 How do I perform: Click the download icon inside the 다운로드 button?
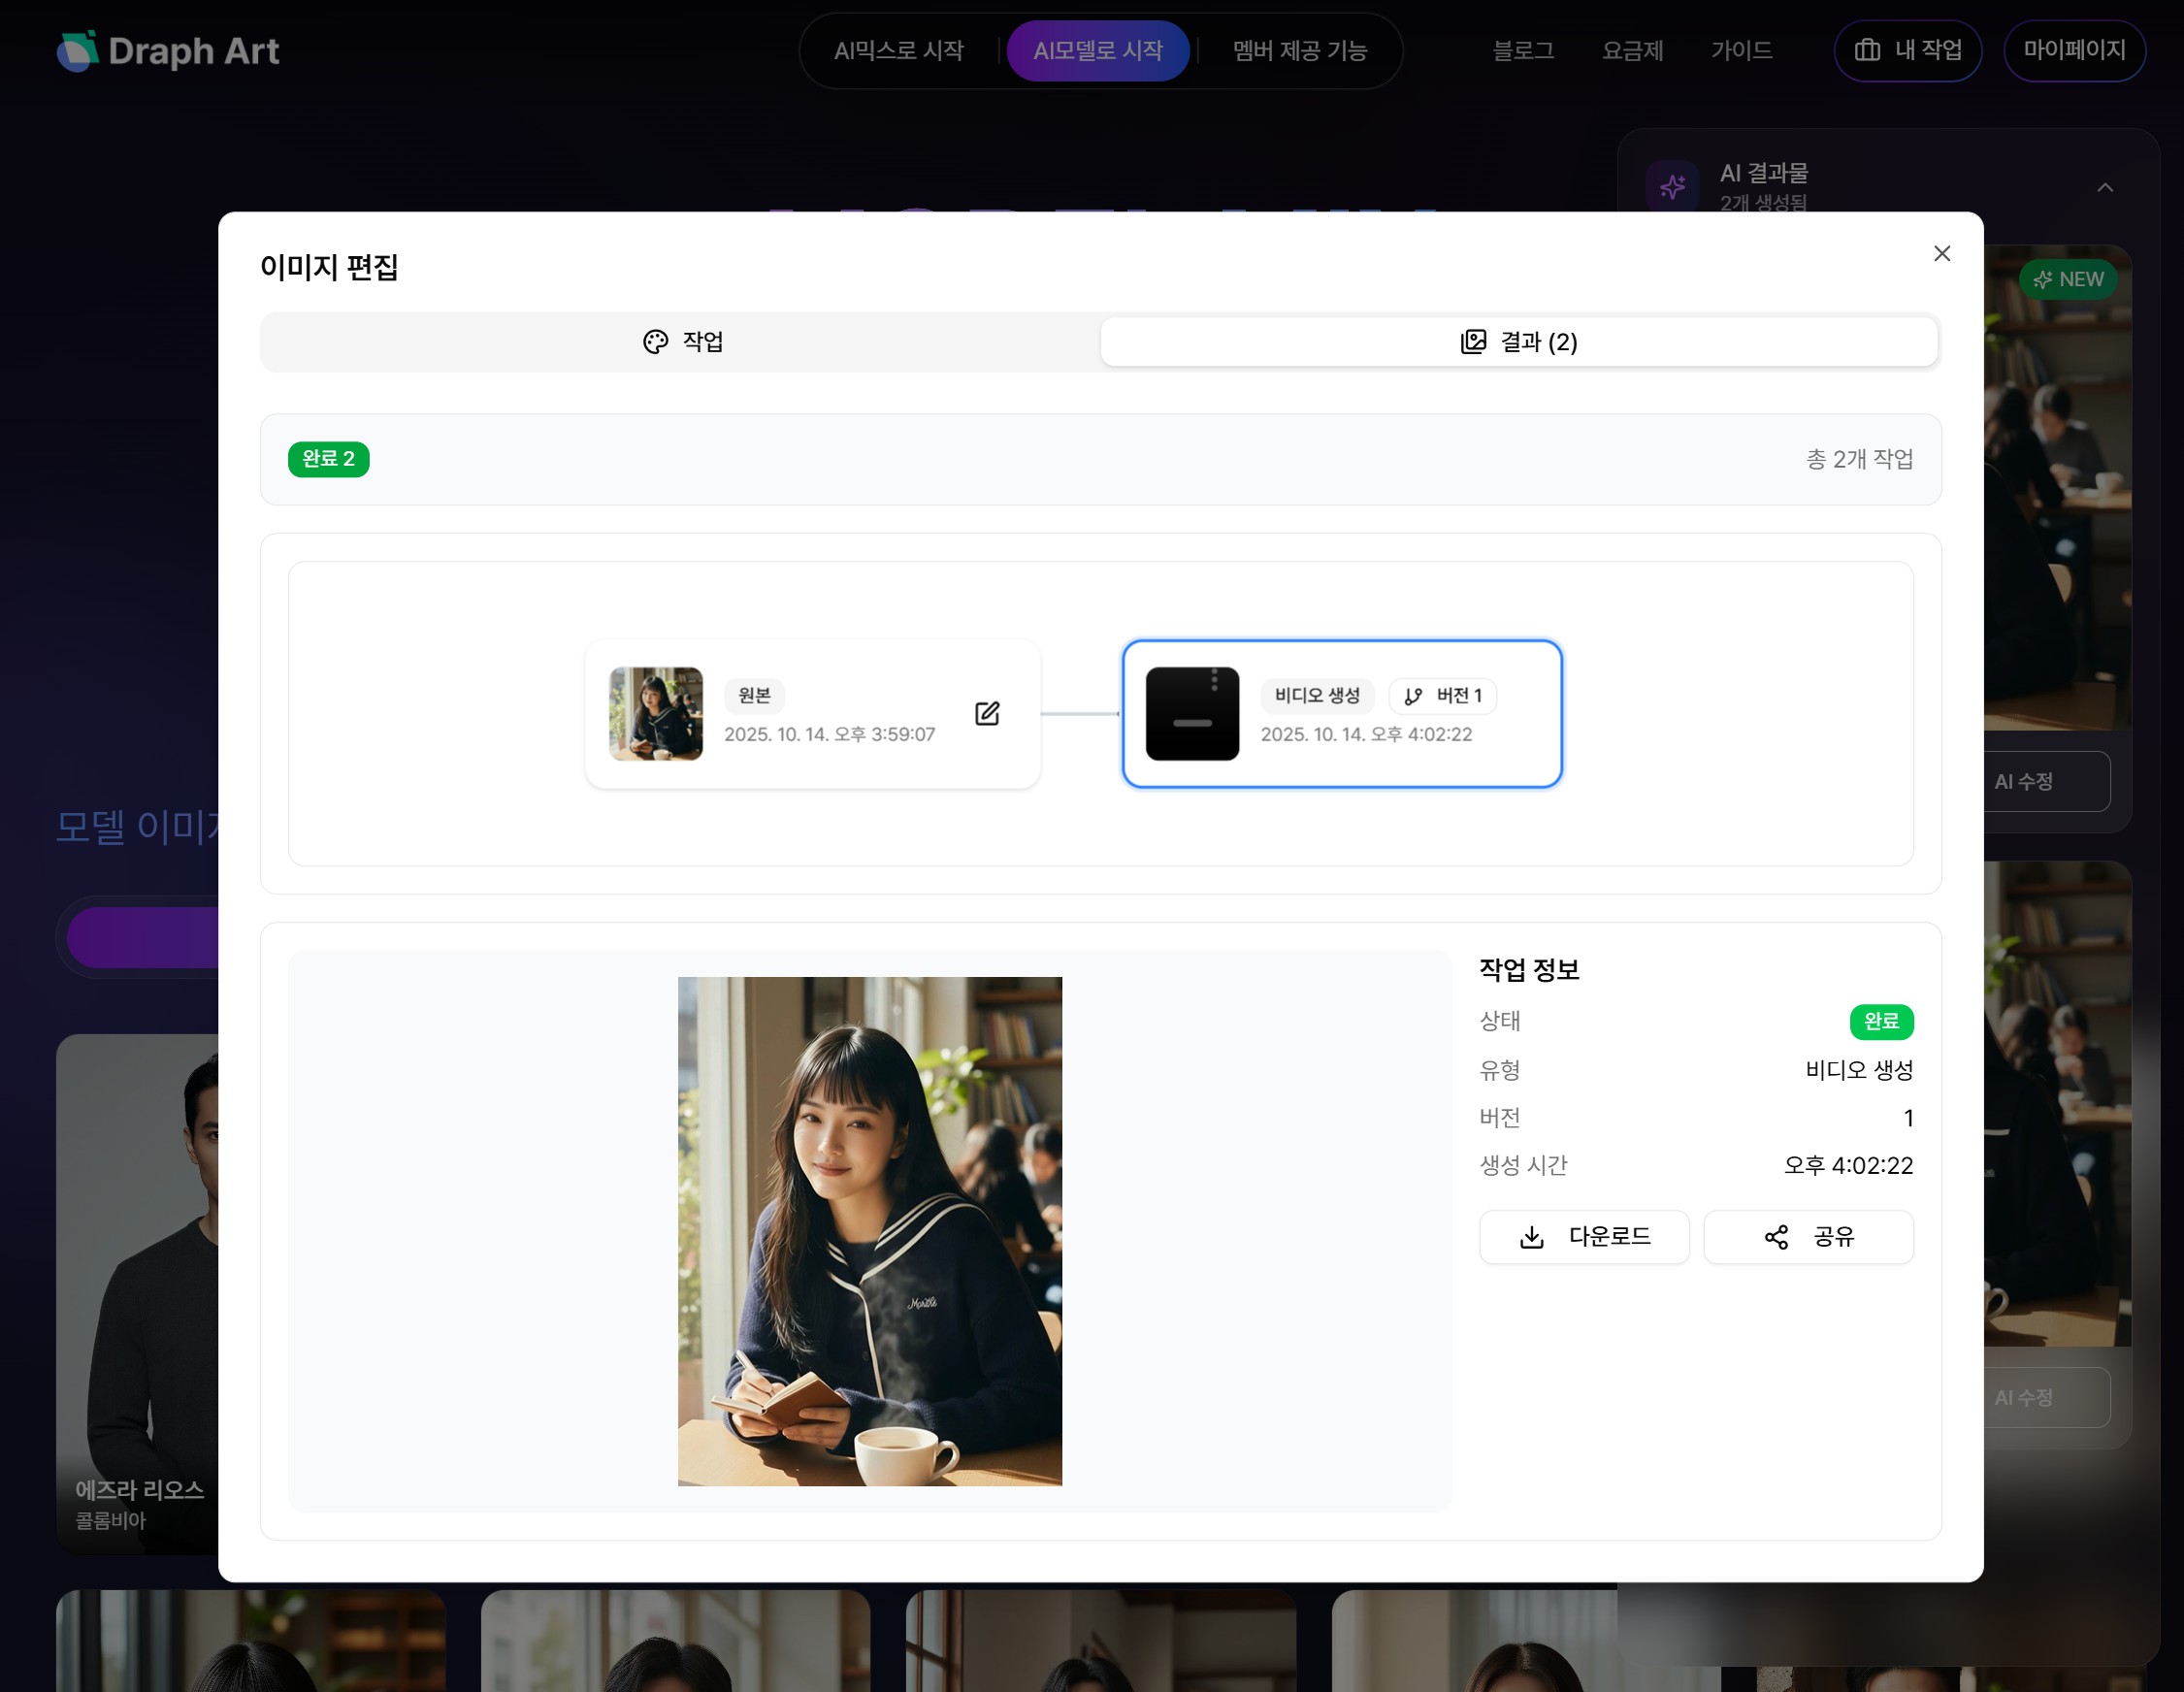[x=1529, y=1237]
